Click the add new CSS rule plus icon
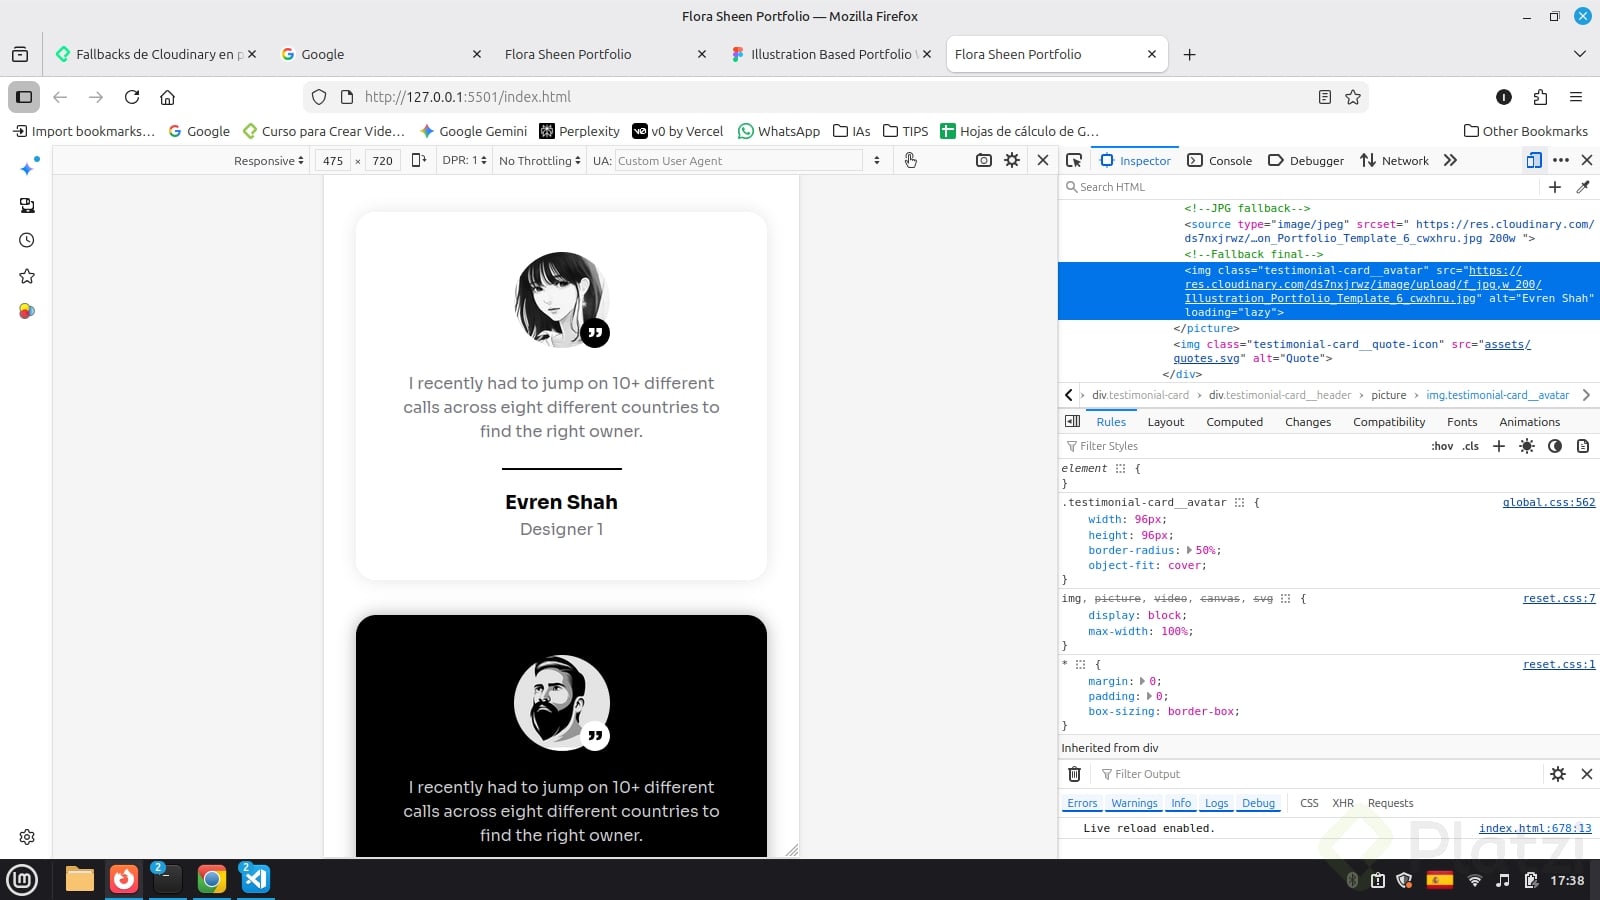The image size is (1600, 900). point(1498,446)
